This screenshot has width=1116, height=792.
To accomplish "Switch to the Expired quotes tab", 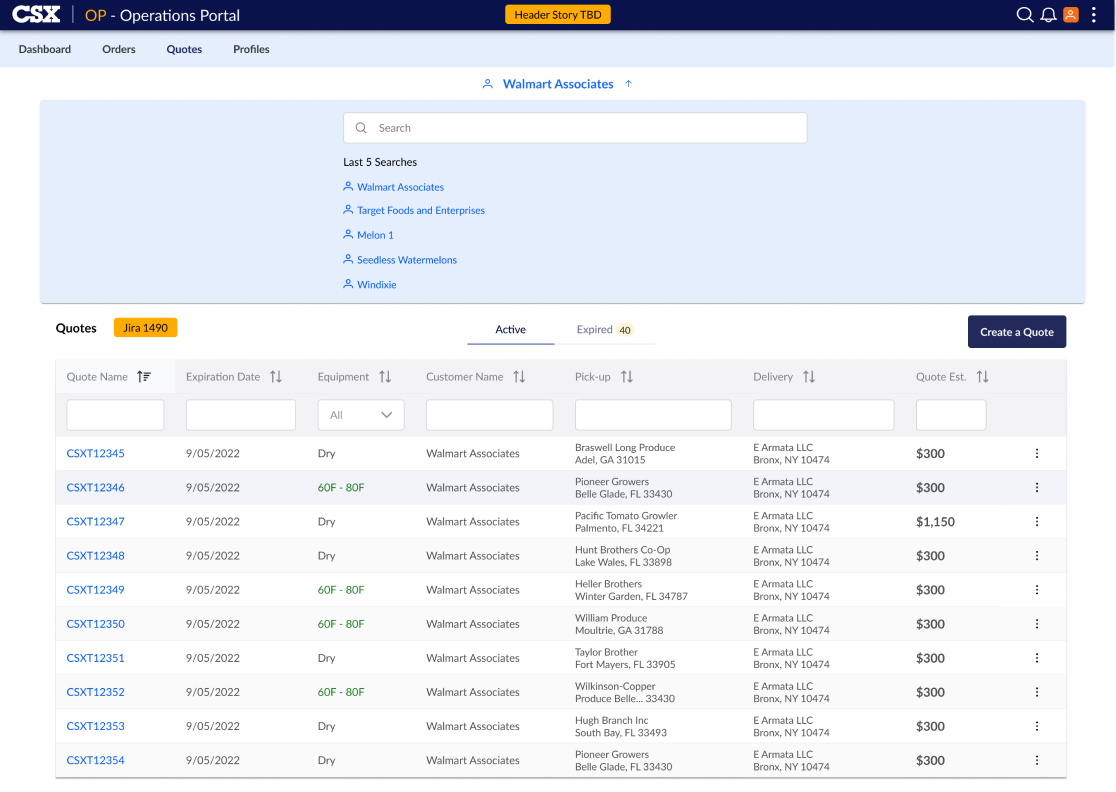I will [x=604, y=329].
